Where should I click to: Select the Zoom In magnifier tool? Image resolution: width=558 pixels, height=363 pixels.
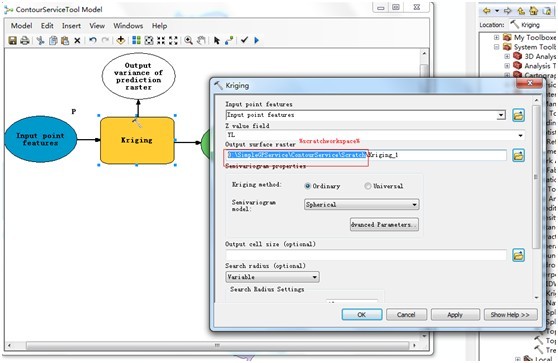pos(189,40)
